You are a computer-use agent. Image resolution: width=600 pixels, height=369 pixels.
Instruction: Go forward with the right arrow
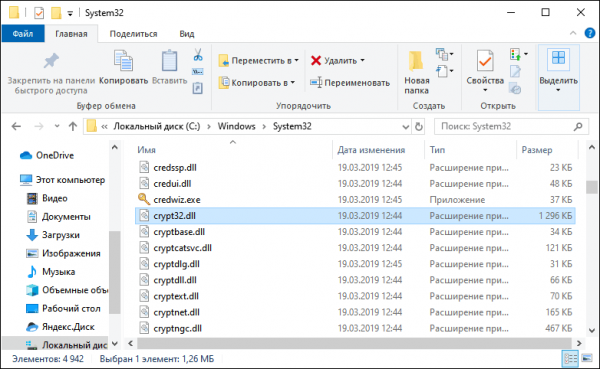pyautogui.click(x=39, y=126)
